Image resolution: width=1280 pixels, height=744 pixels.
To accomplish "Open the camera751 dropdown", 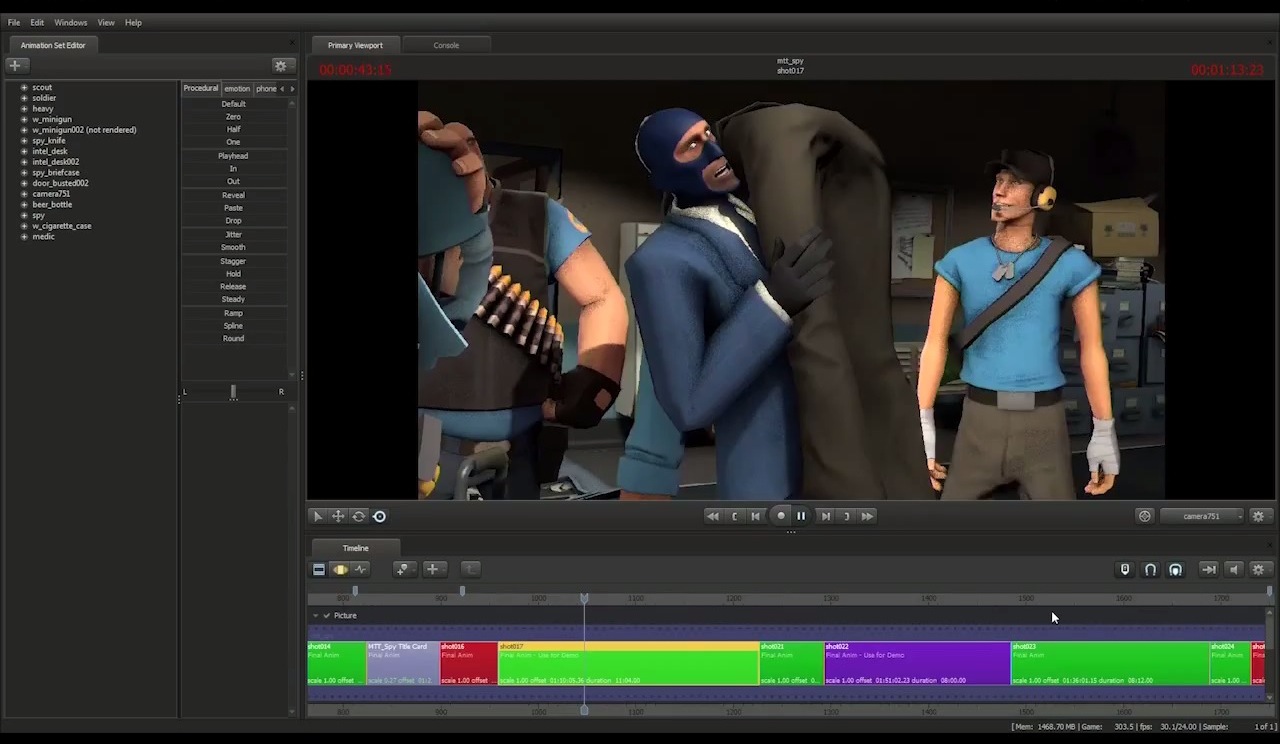I will pyautogui.click(x=1200, y=515).
